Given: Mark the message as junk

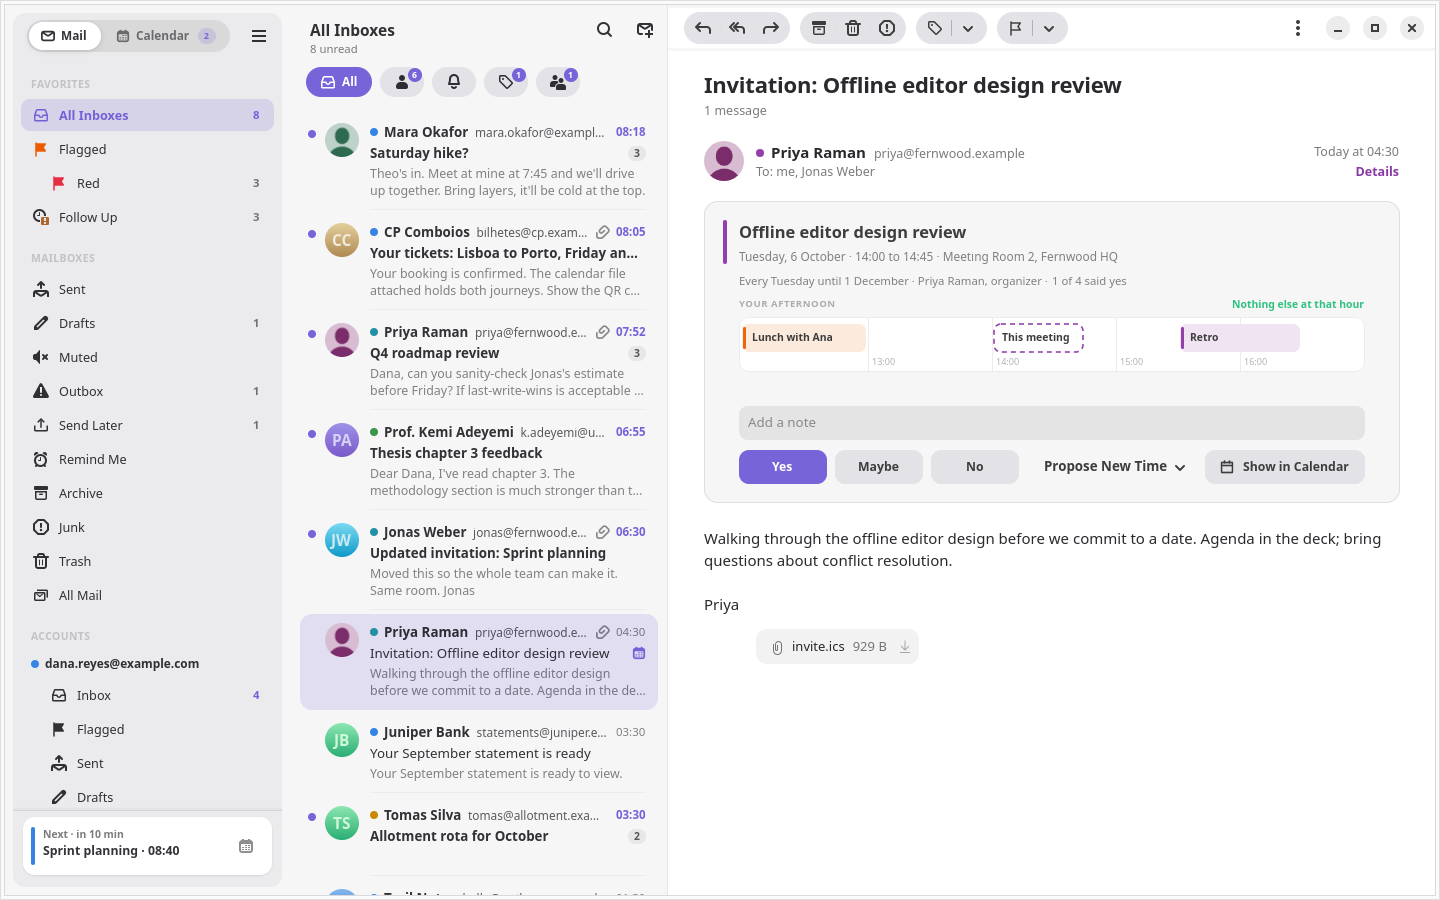Looking at the screenshot, I should [887, 28].
